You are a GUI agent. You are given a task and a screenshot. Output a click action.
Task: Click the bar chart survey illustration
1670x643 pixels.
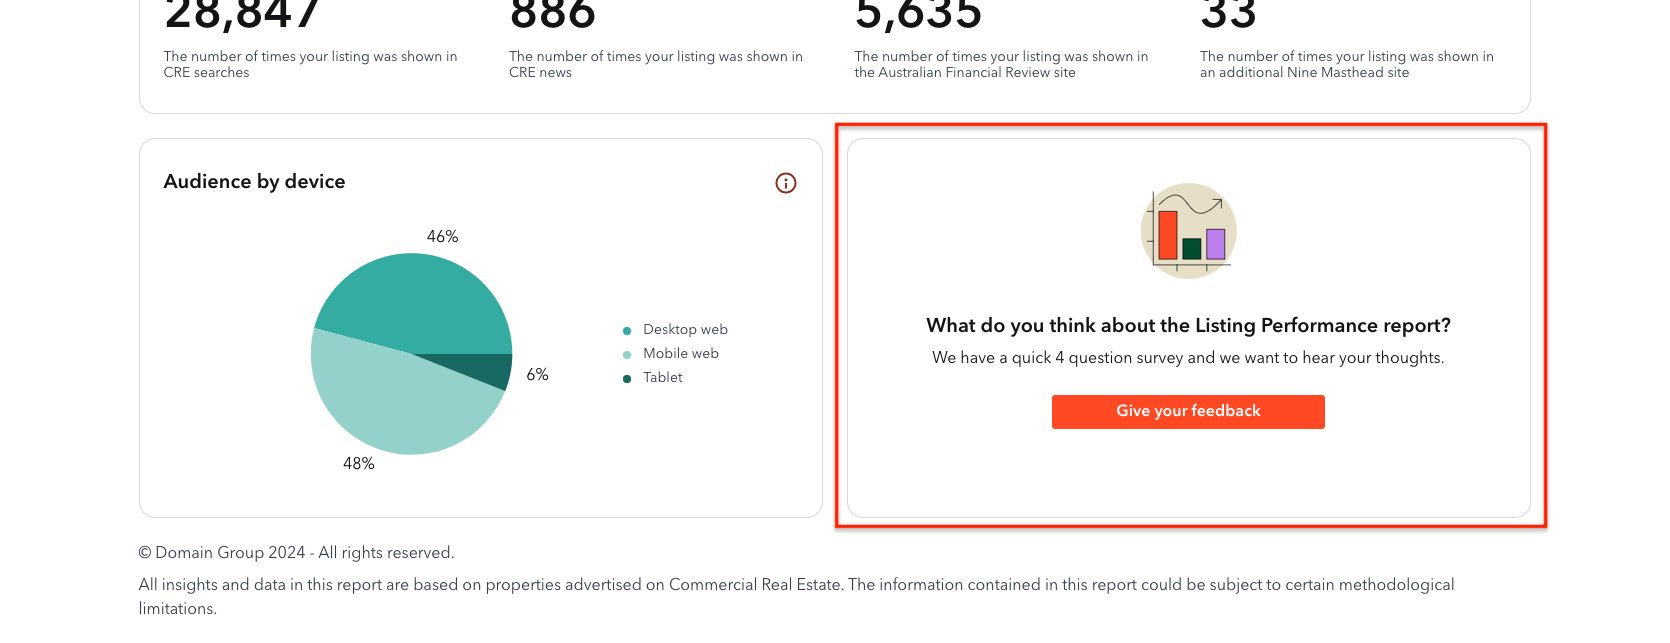pos(1188,231)
